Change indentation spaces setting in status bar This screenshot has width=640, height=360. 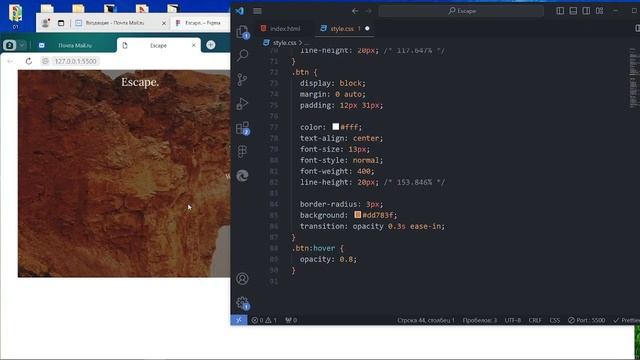point(480,320)
